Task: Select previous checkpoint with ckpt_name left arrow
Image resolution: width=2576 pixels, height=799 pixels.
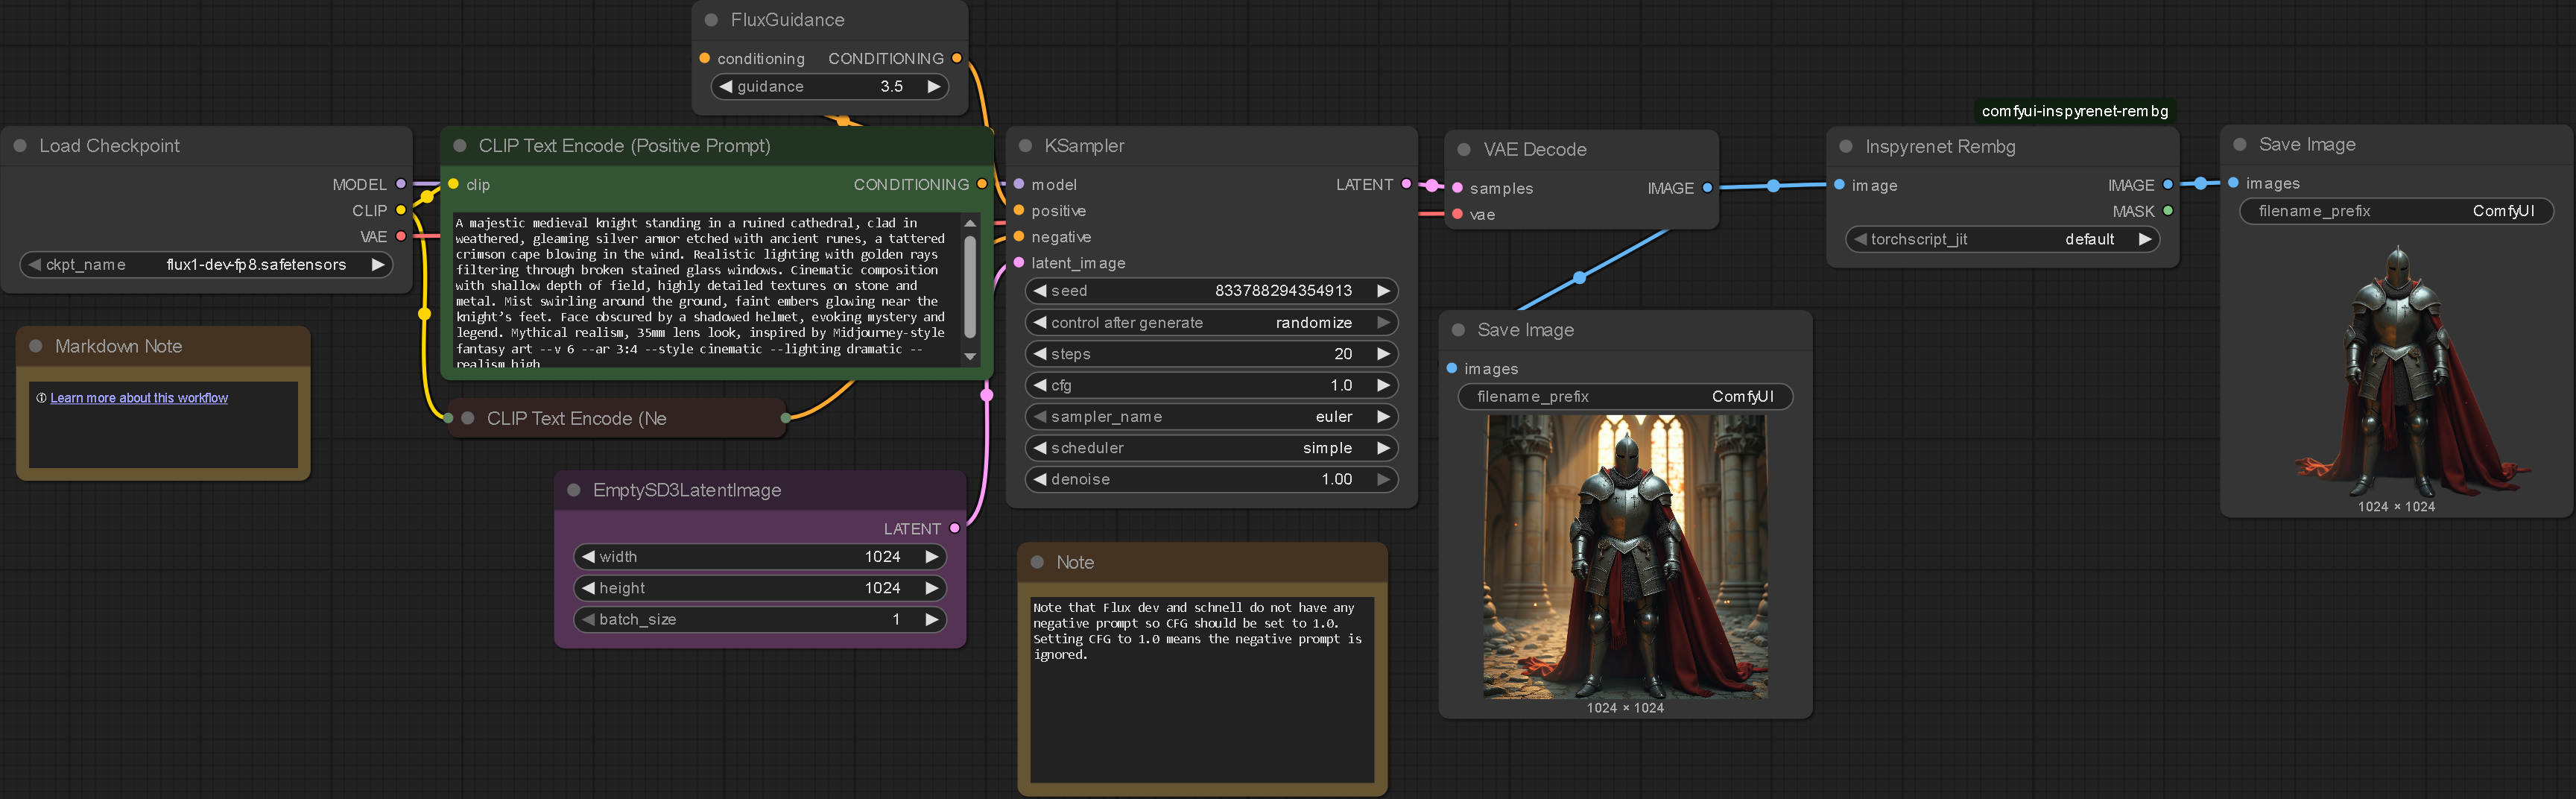Action: [x=35, y=265]
